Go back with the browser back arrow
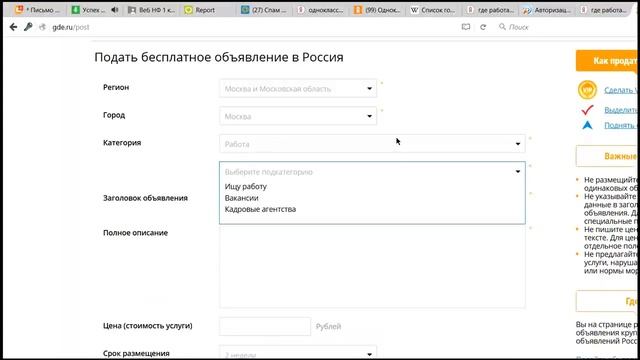The height and width of the screenshot is (360, 640). pyautogui.click(x=13, y=27)
